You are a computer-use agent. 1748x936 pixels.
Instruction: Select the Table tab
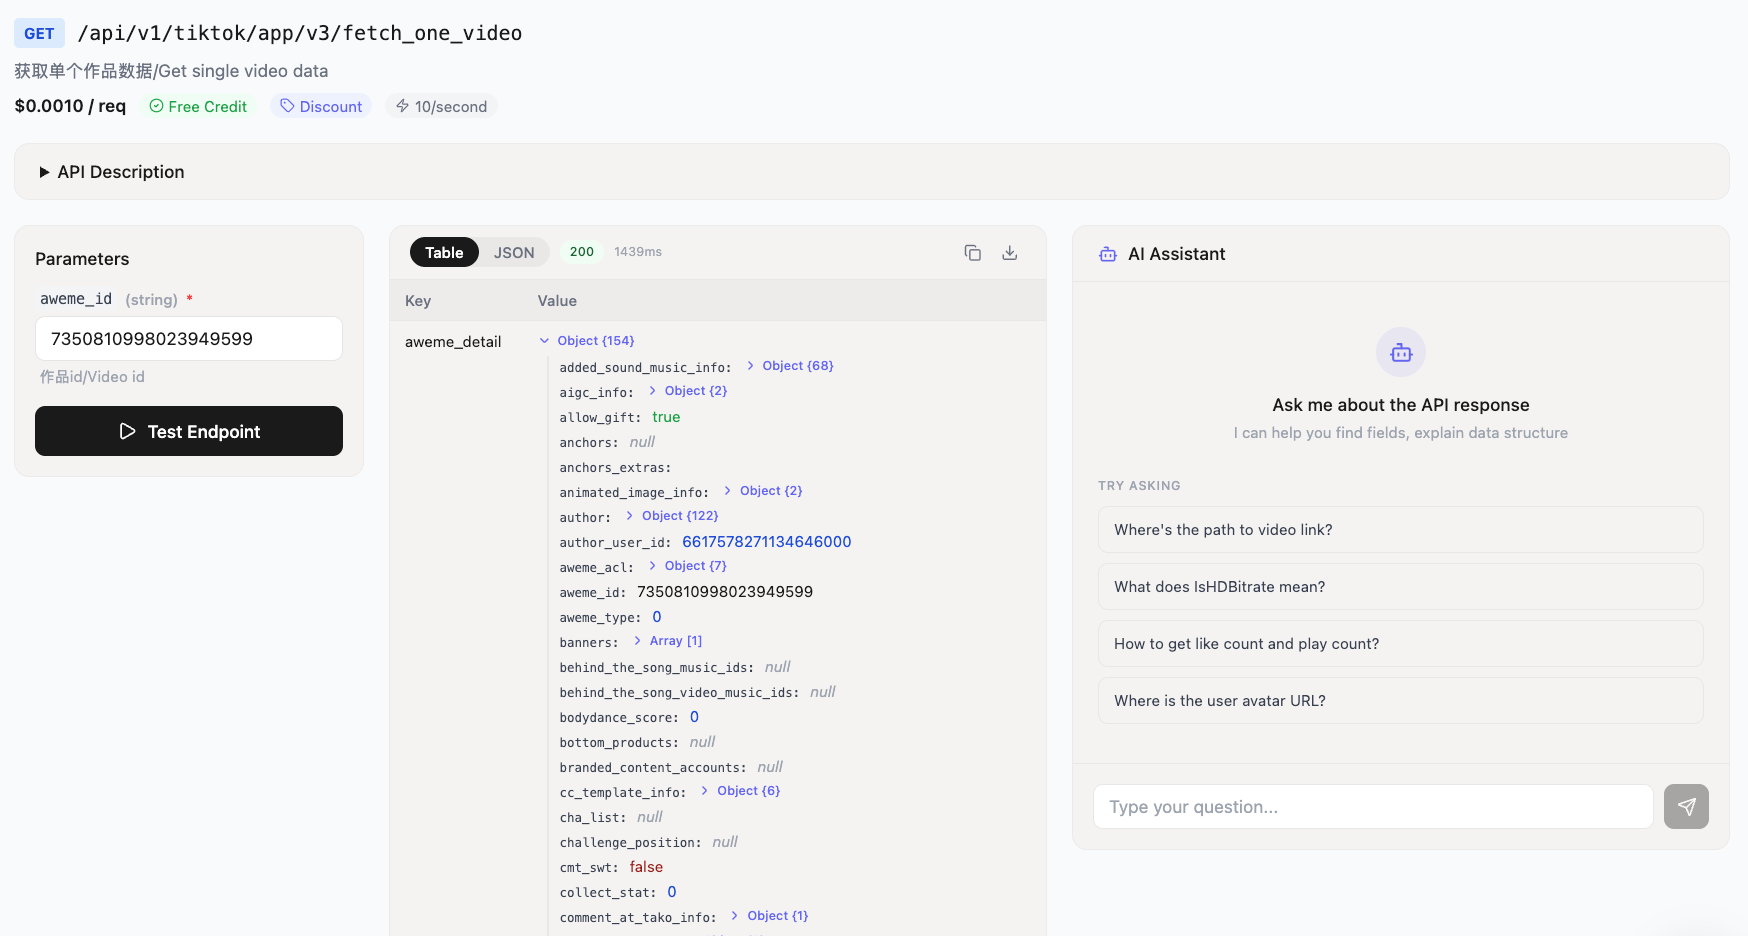pyautogui.click(x=443, y=252)
